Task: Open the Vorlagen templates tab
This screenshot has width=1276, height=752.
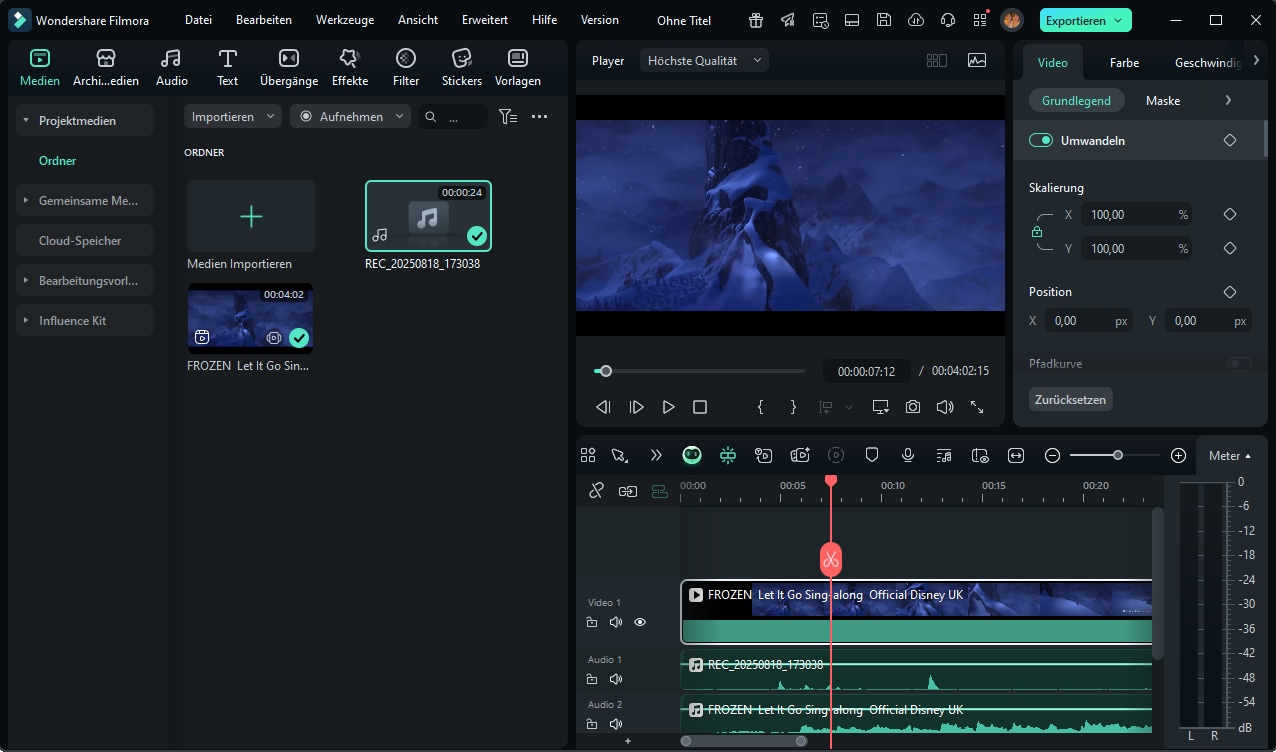Action: (x=518, y=67)
